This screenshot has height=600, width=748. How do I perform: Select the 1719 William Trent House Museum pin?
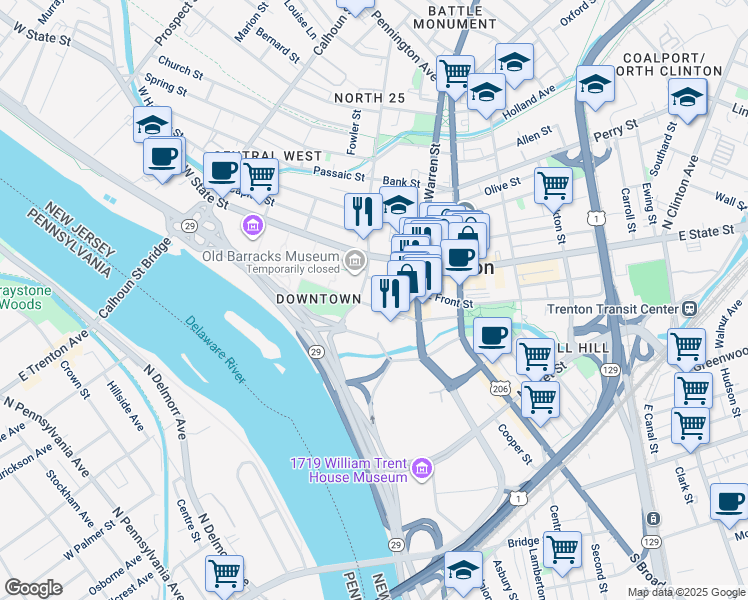(x=422, y=469)
